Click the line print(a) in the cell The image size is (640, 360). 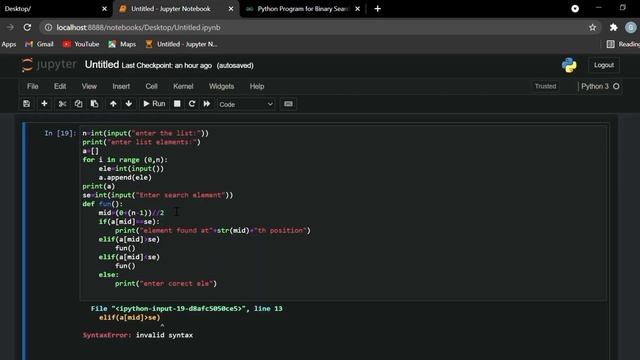99,187
